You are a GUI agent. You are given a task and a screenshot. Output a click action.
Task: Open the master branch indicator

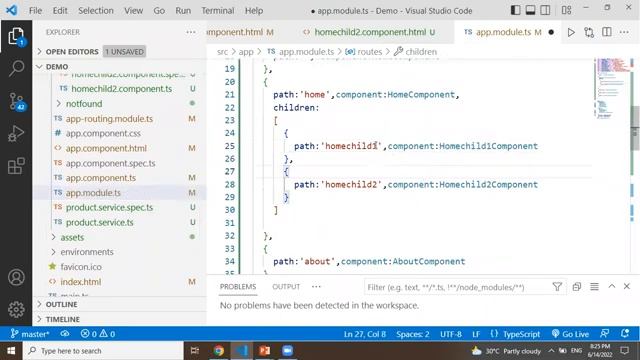[30, 334]
